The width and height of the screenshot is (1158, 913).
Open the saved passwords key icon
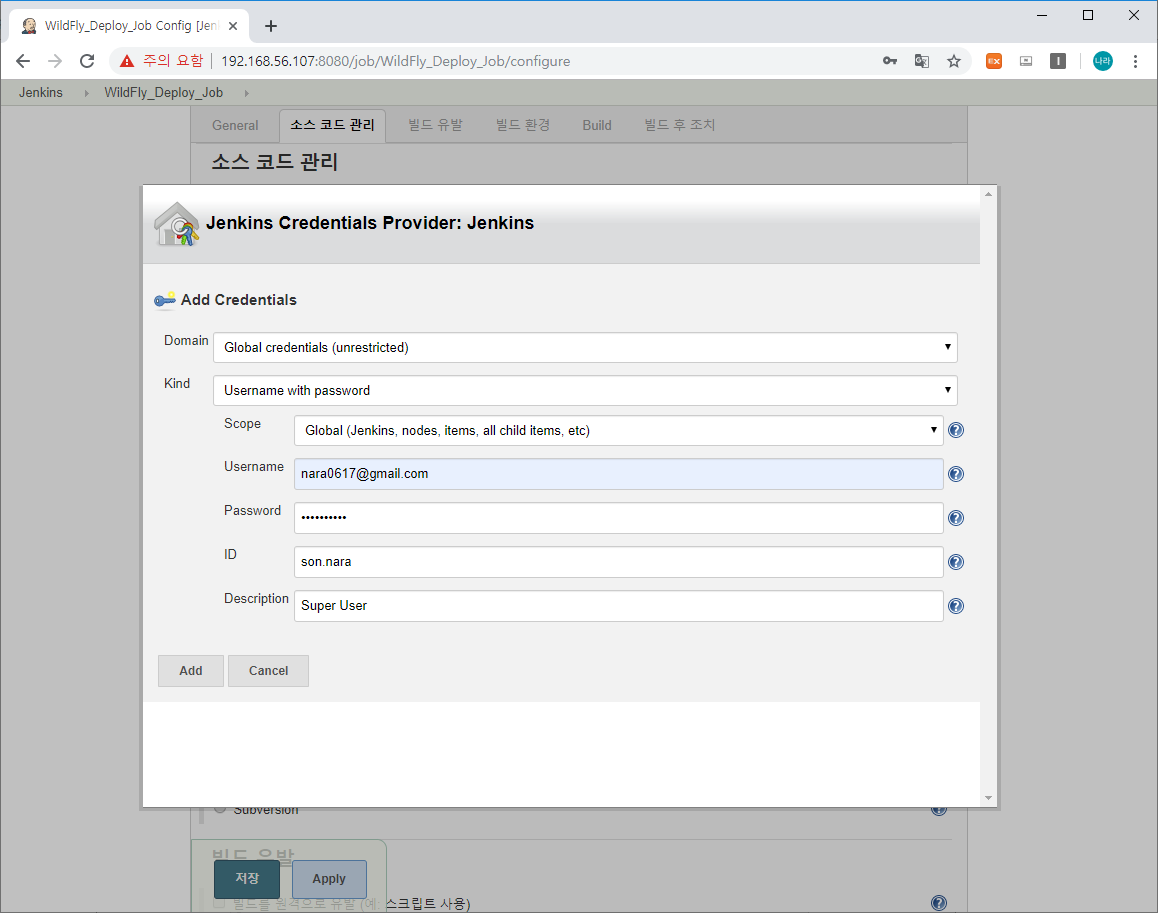pos(890,61)
